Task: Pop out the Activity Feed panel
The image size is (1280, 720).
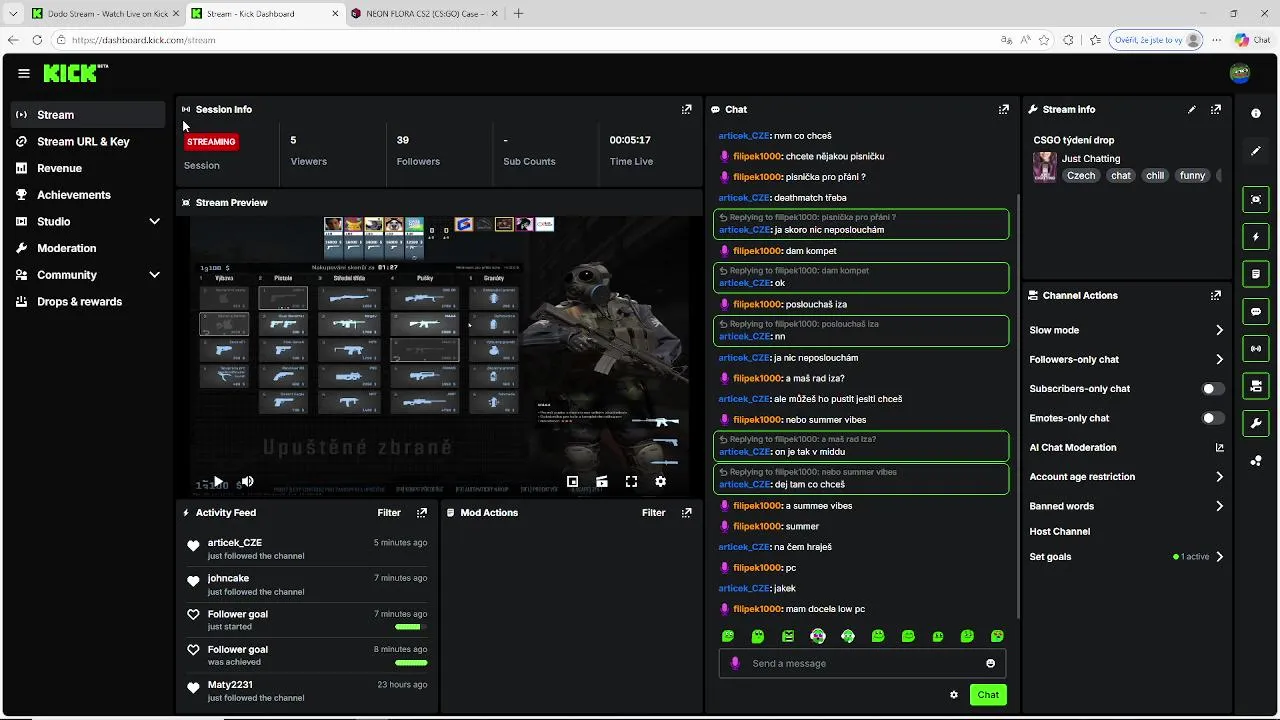Action: click(x=422, y=512)
